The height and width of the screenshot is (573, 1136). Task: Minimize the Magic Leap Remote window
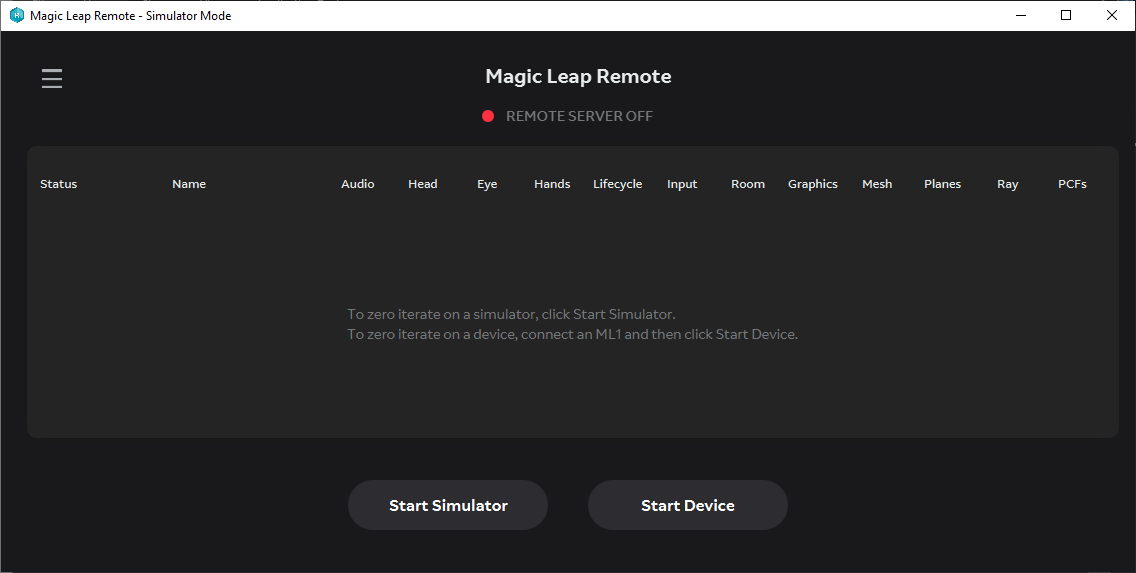(x=1021, y=15)
